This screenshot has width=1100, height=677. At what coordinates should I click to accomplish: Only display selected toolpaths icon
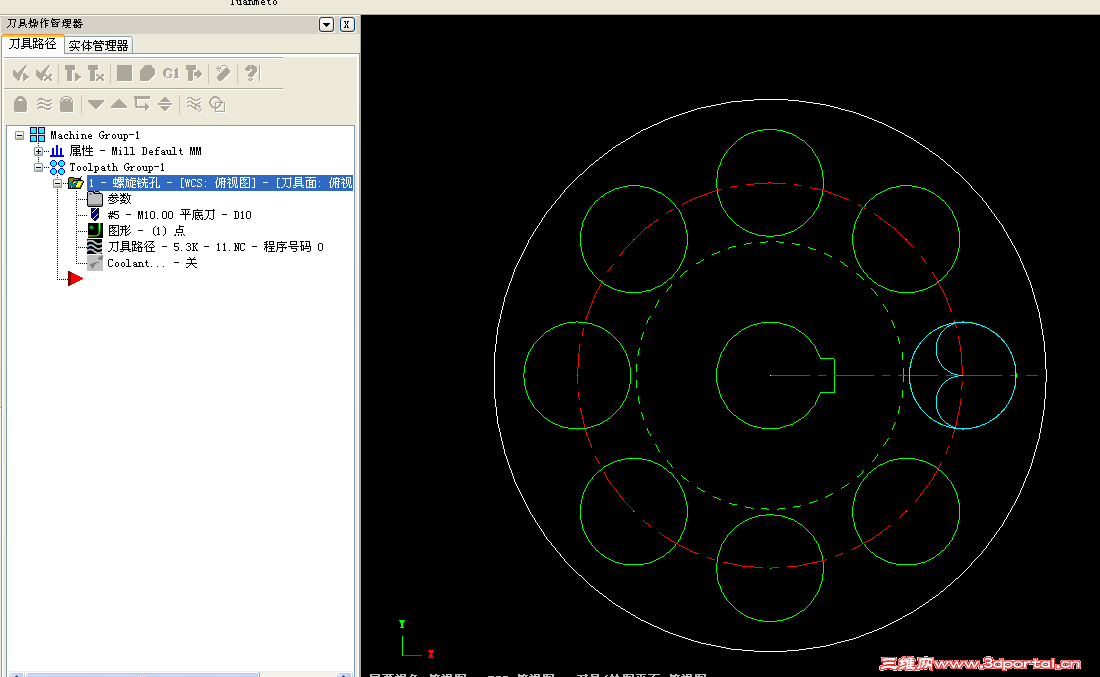pos(194,104)
